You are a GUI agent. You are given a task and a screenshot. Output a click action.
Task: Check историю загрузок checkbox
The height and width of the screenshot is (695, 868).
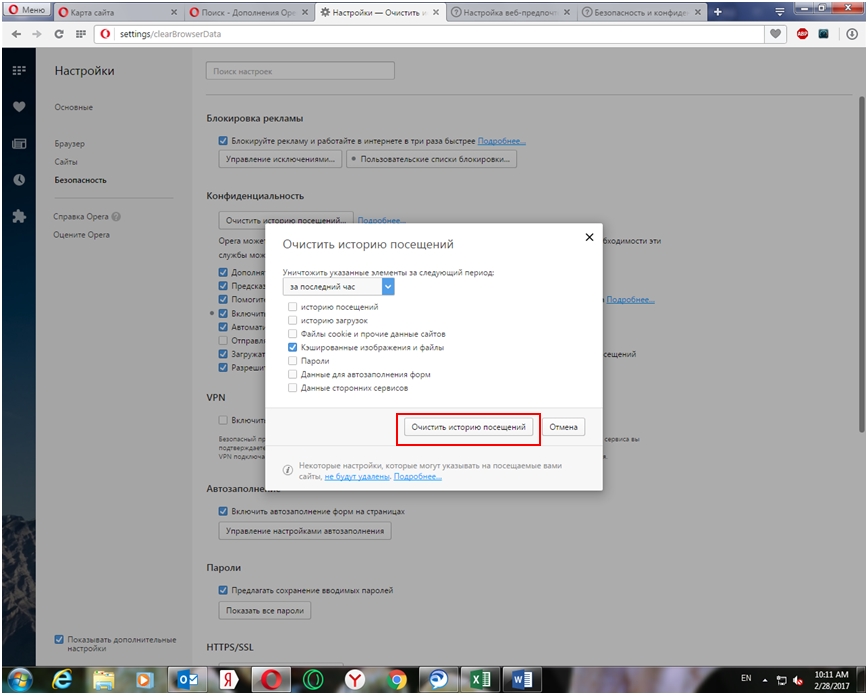tap(292, 320)
